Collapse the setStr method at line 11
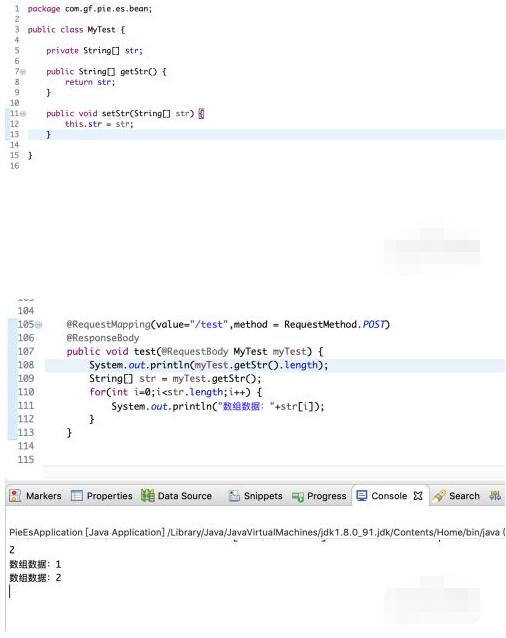 [x=23, y=114]
